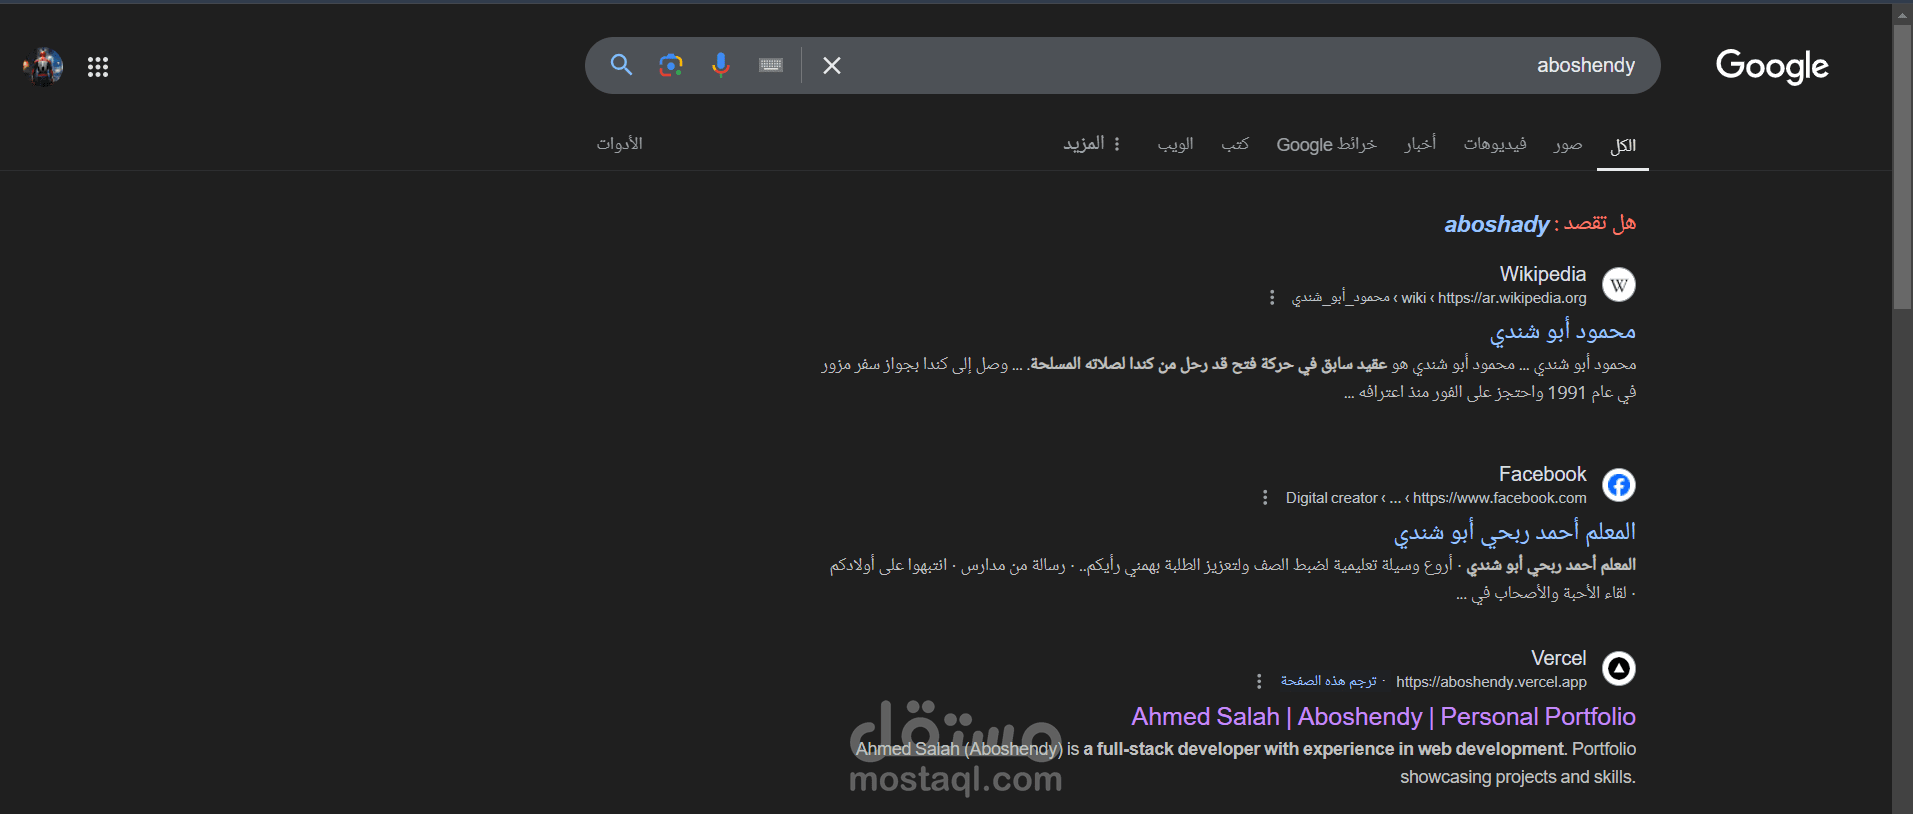This screenshot has width=1913, height=814.
Task: Click the facebook.com URL breadcrumb
Action: [x=1436, y=498]
